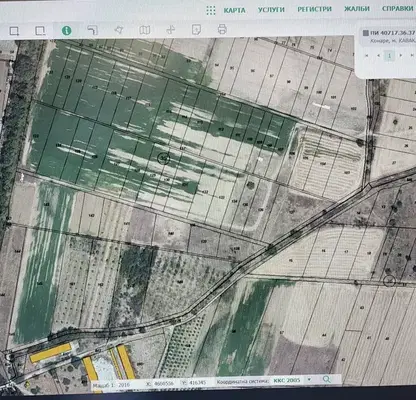Open the coordinate system ККС 2005 dropdown
The height and width of the screenshot is (400, 416).
pyautogui.click(x=293, y=380)
